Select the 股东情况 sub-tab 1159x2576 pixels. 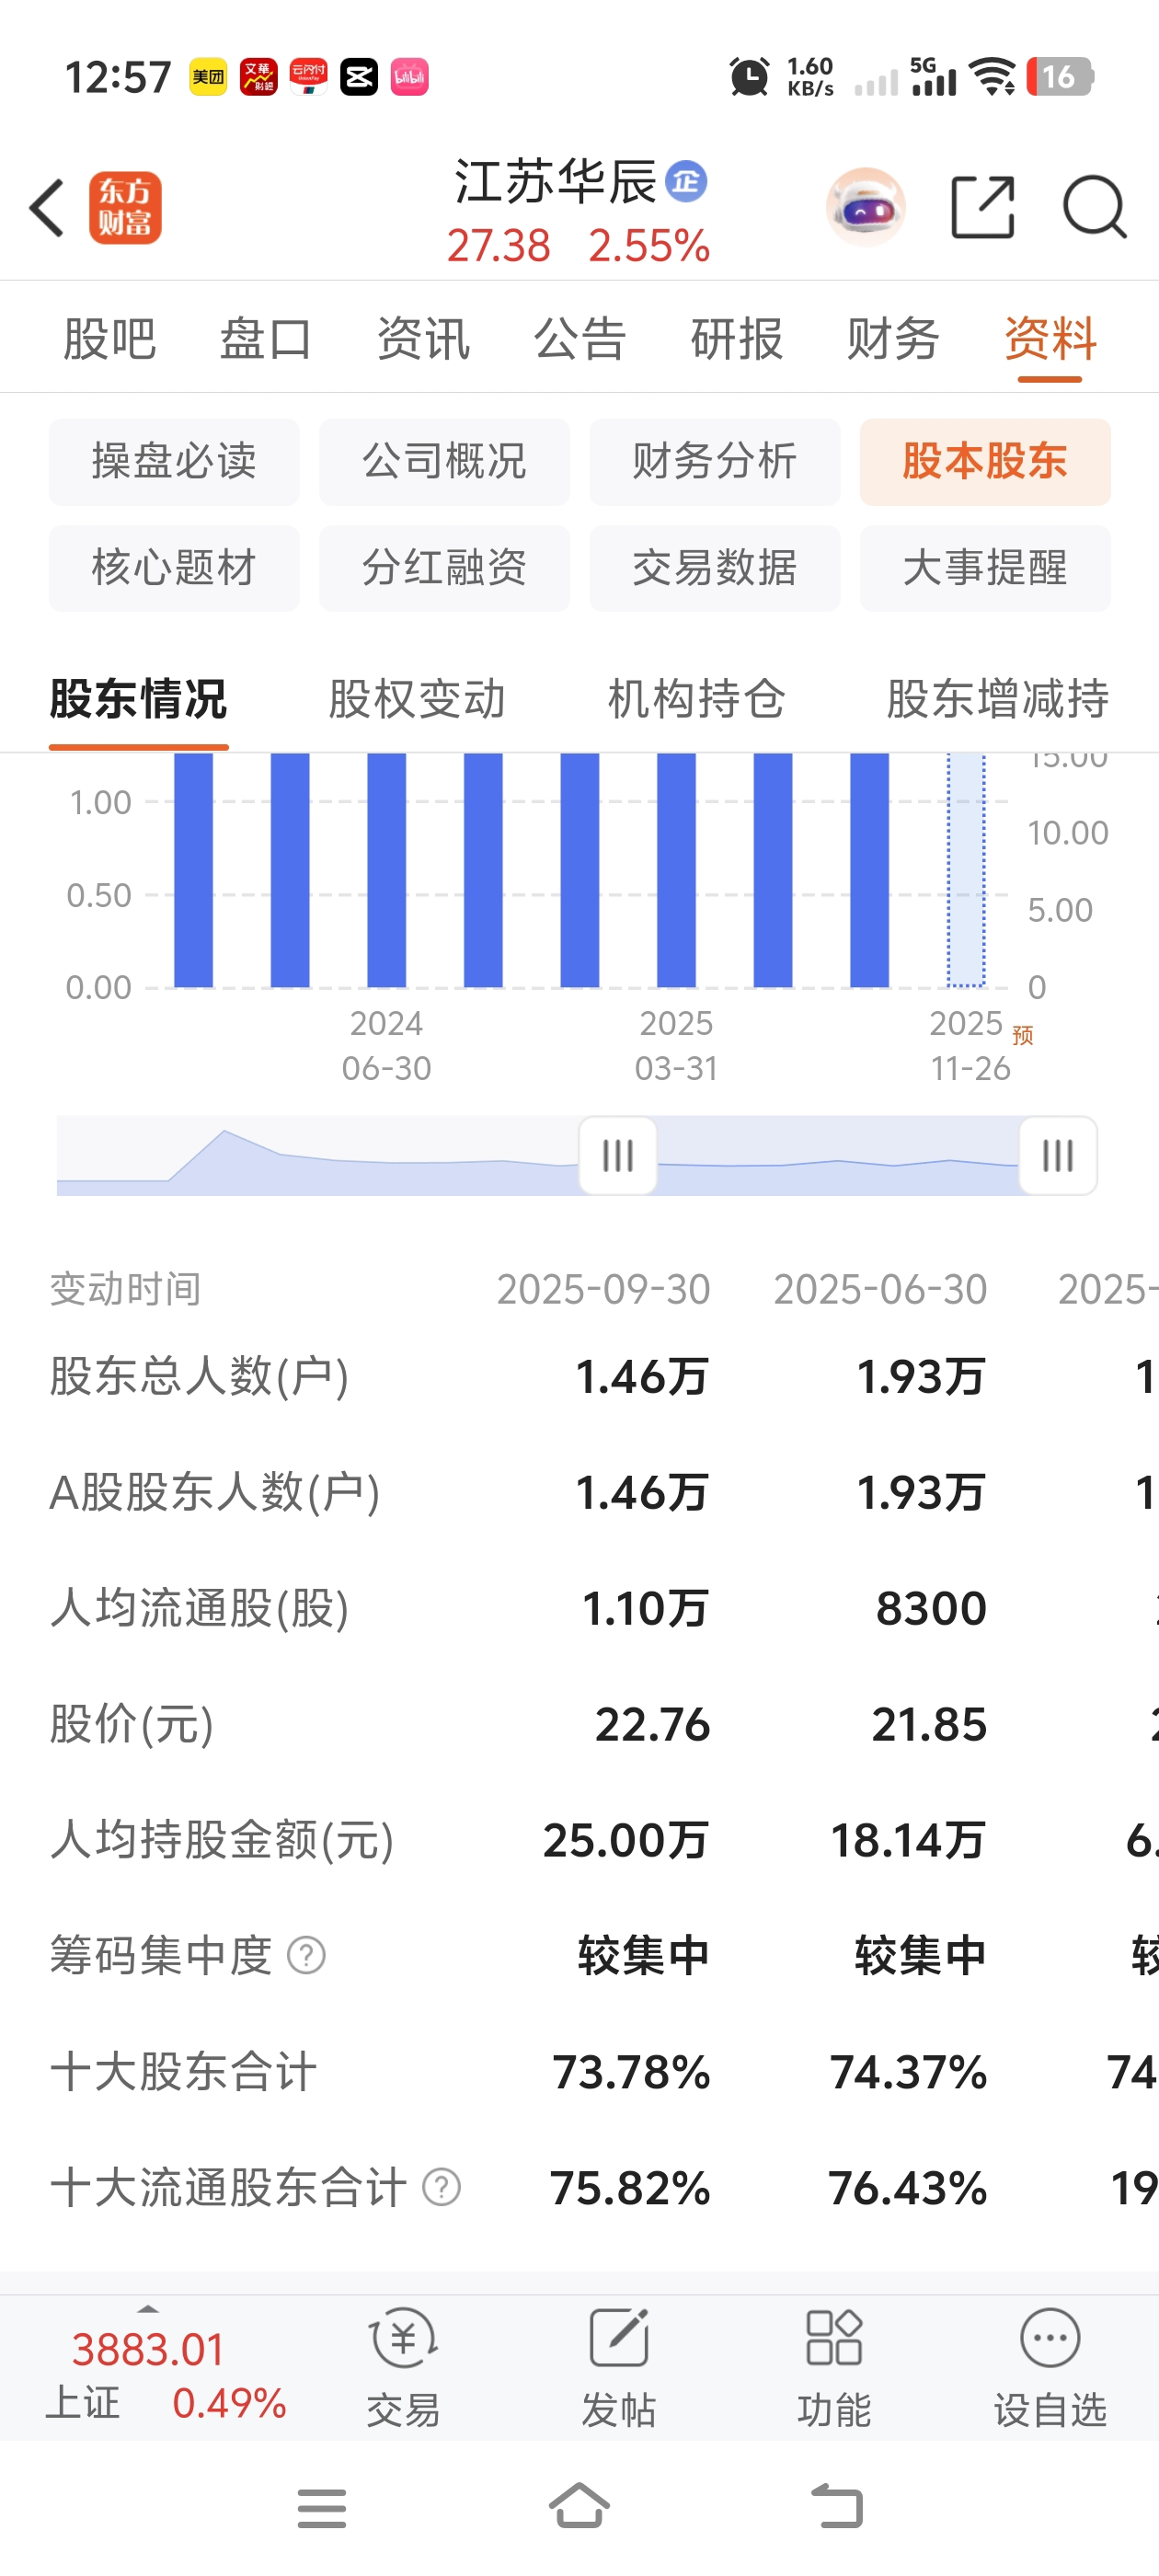pos(139,699)
